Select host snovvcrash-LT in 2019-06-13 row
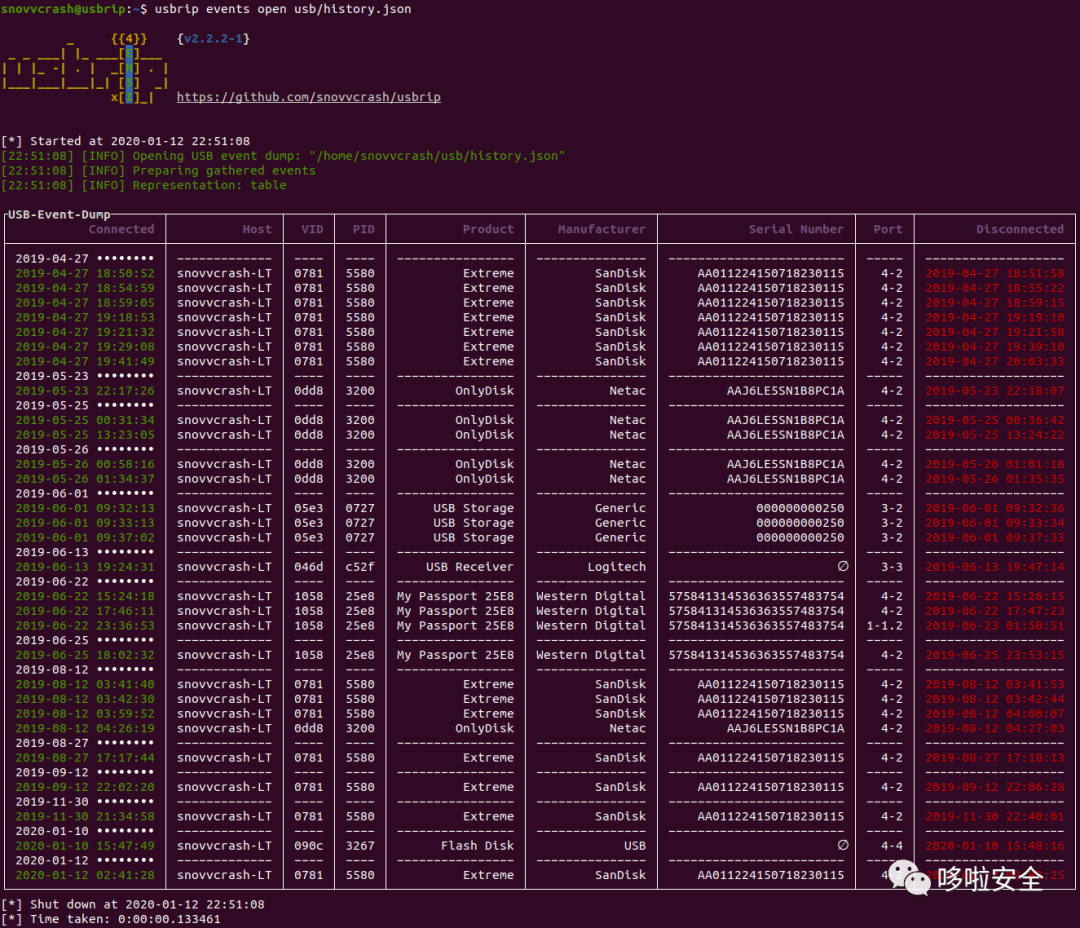This screenshot has height=928, width=1080. (x=224, y=567)
